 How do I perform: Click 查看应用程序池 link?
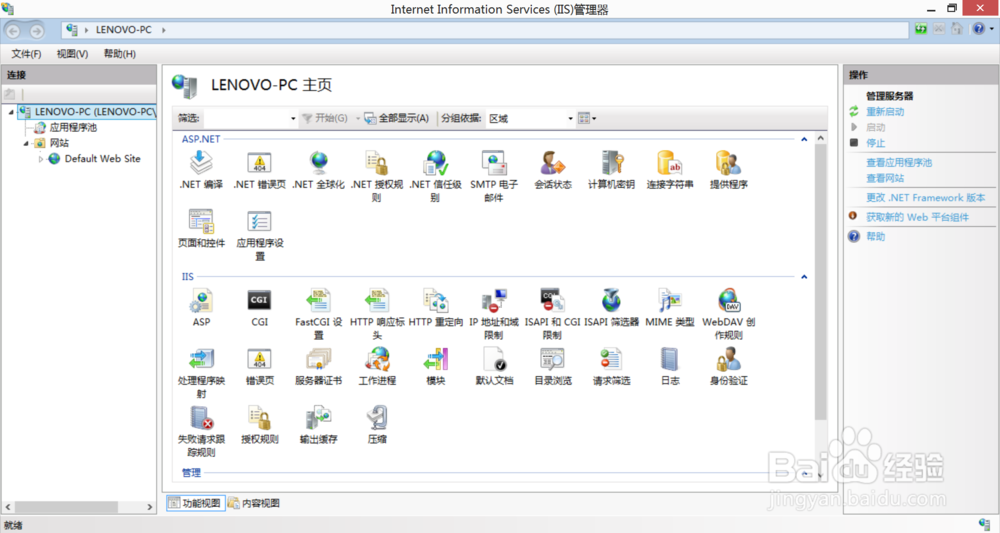tap(899, 163)
